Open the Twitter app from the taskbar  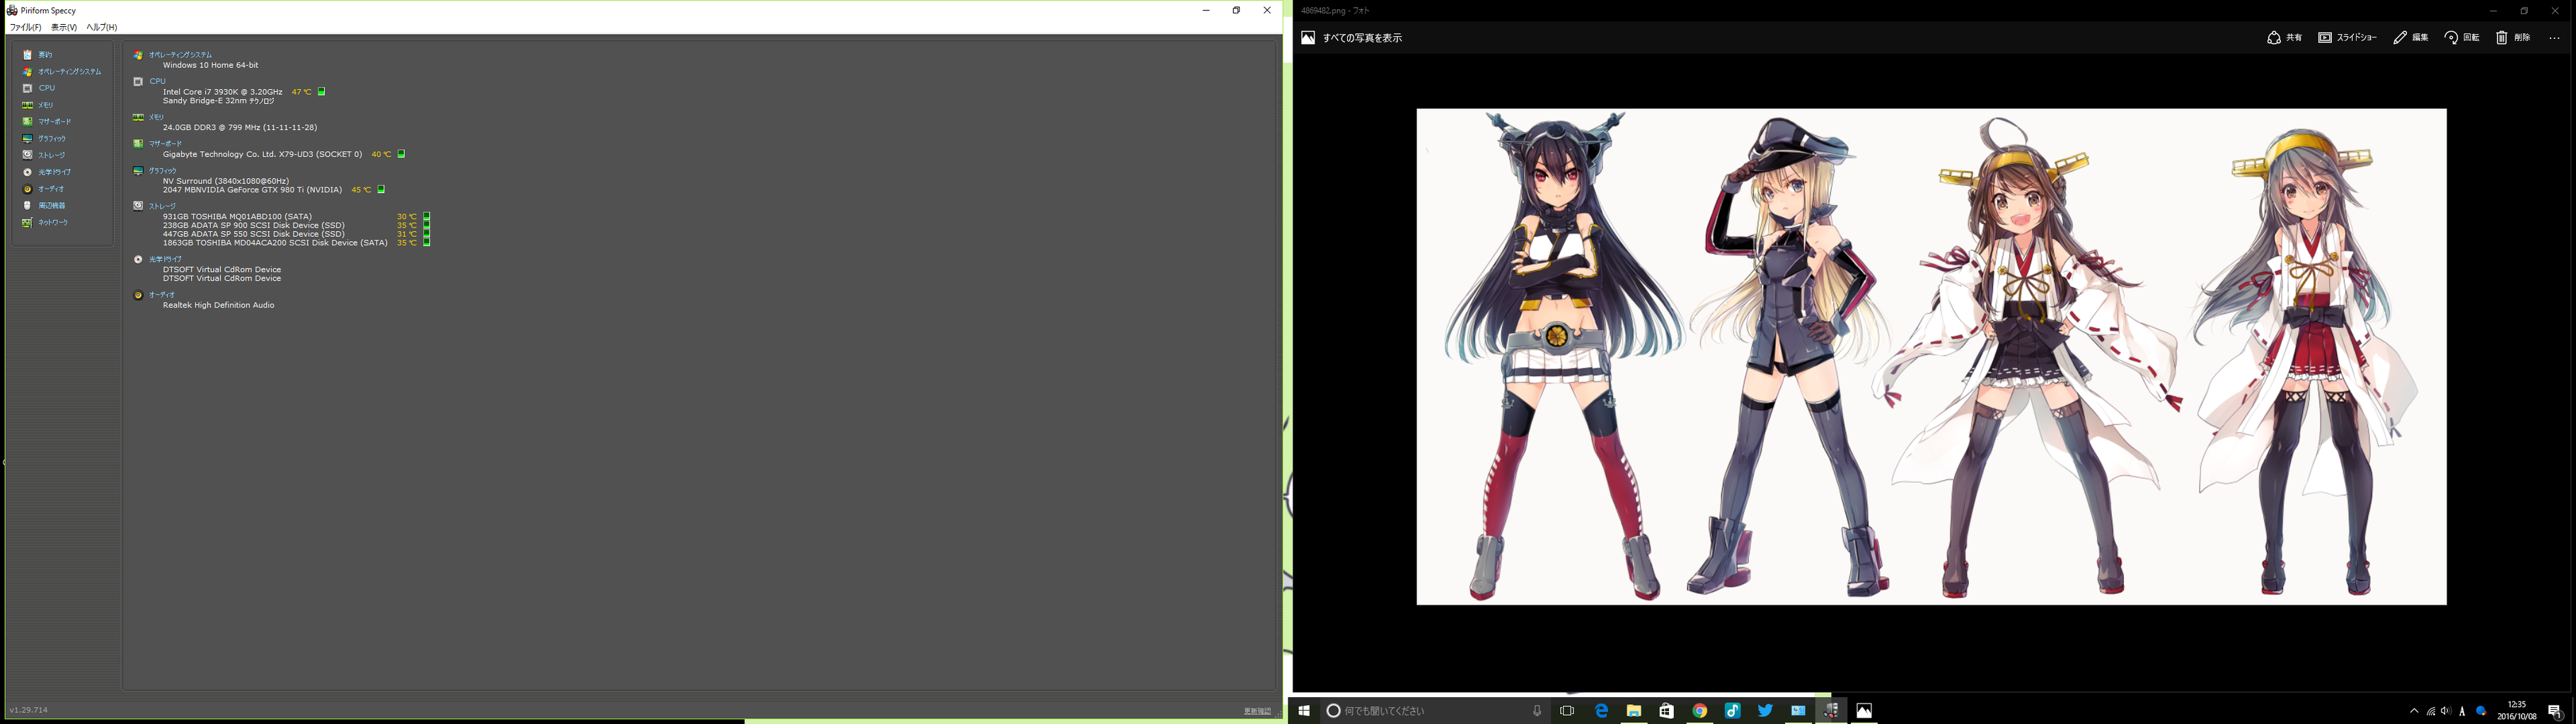coord(1765,711)
